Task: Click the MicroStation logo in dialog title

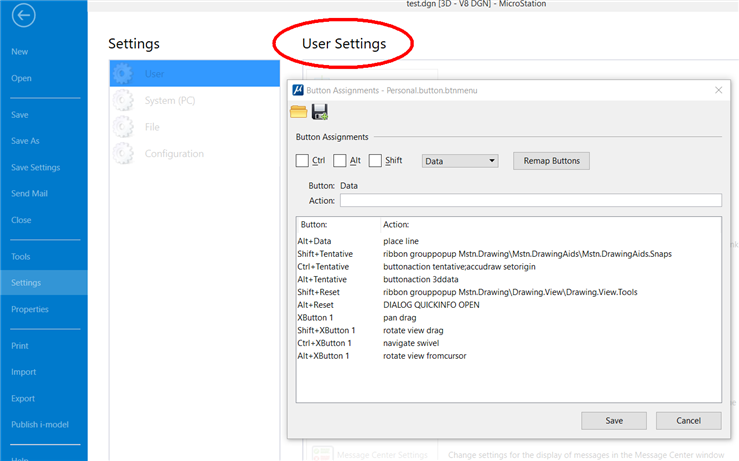Action: 298,90
